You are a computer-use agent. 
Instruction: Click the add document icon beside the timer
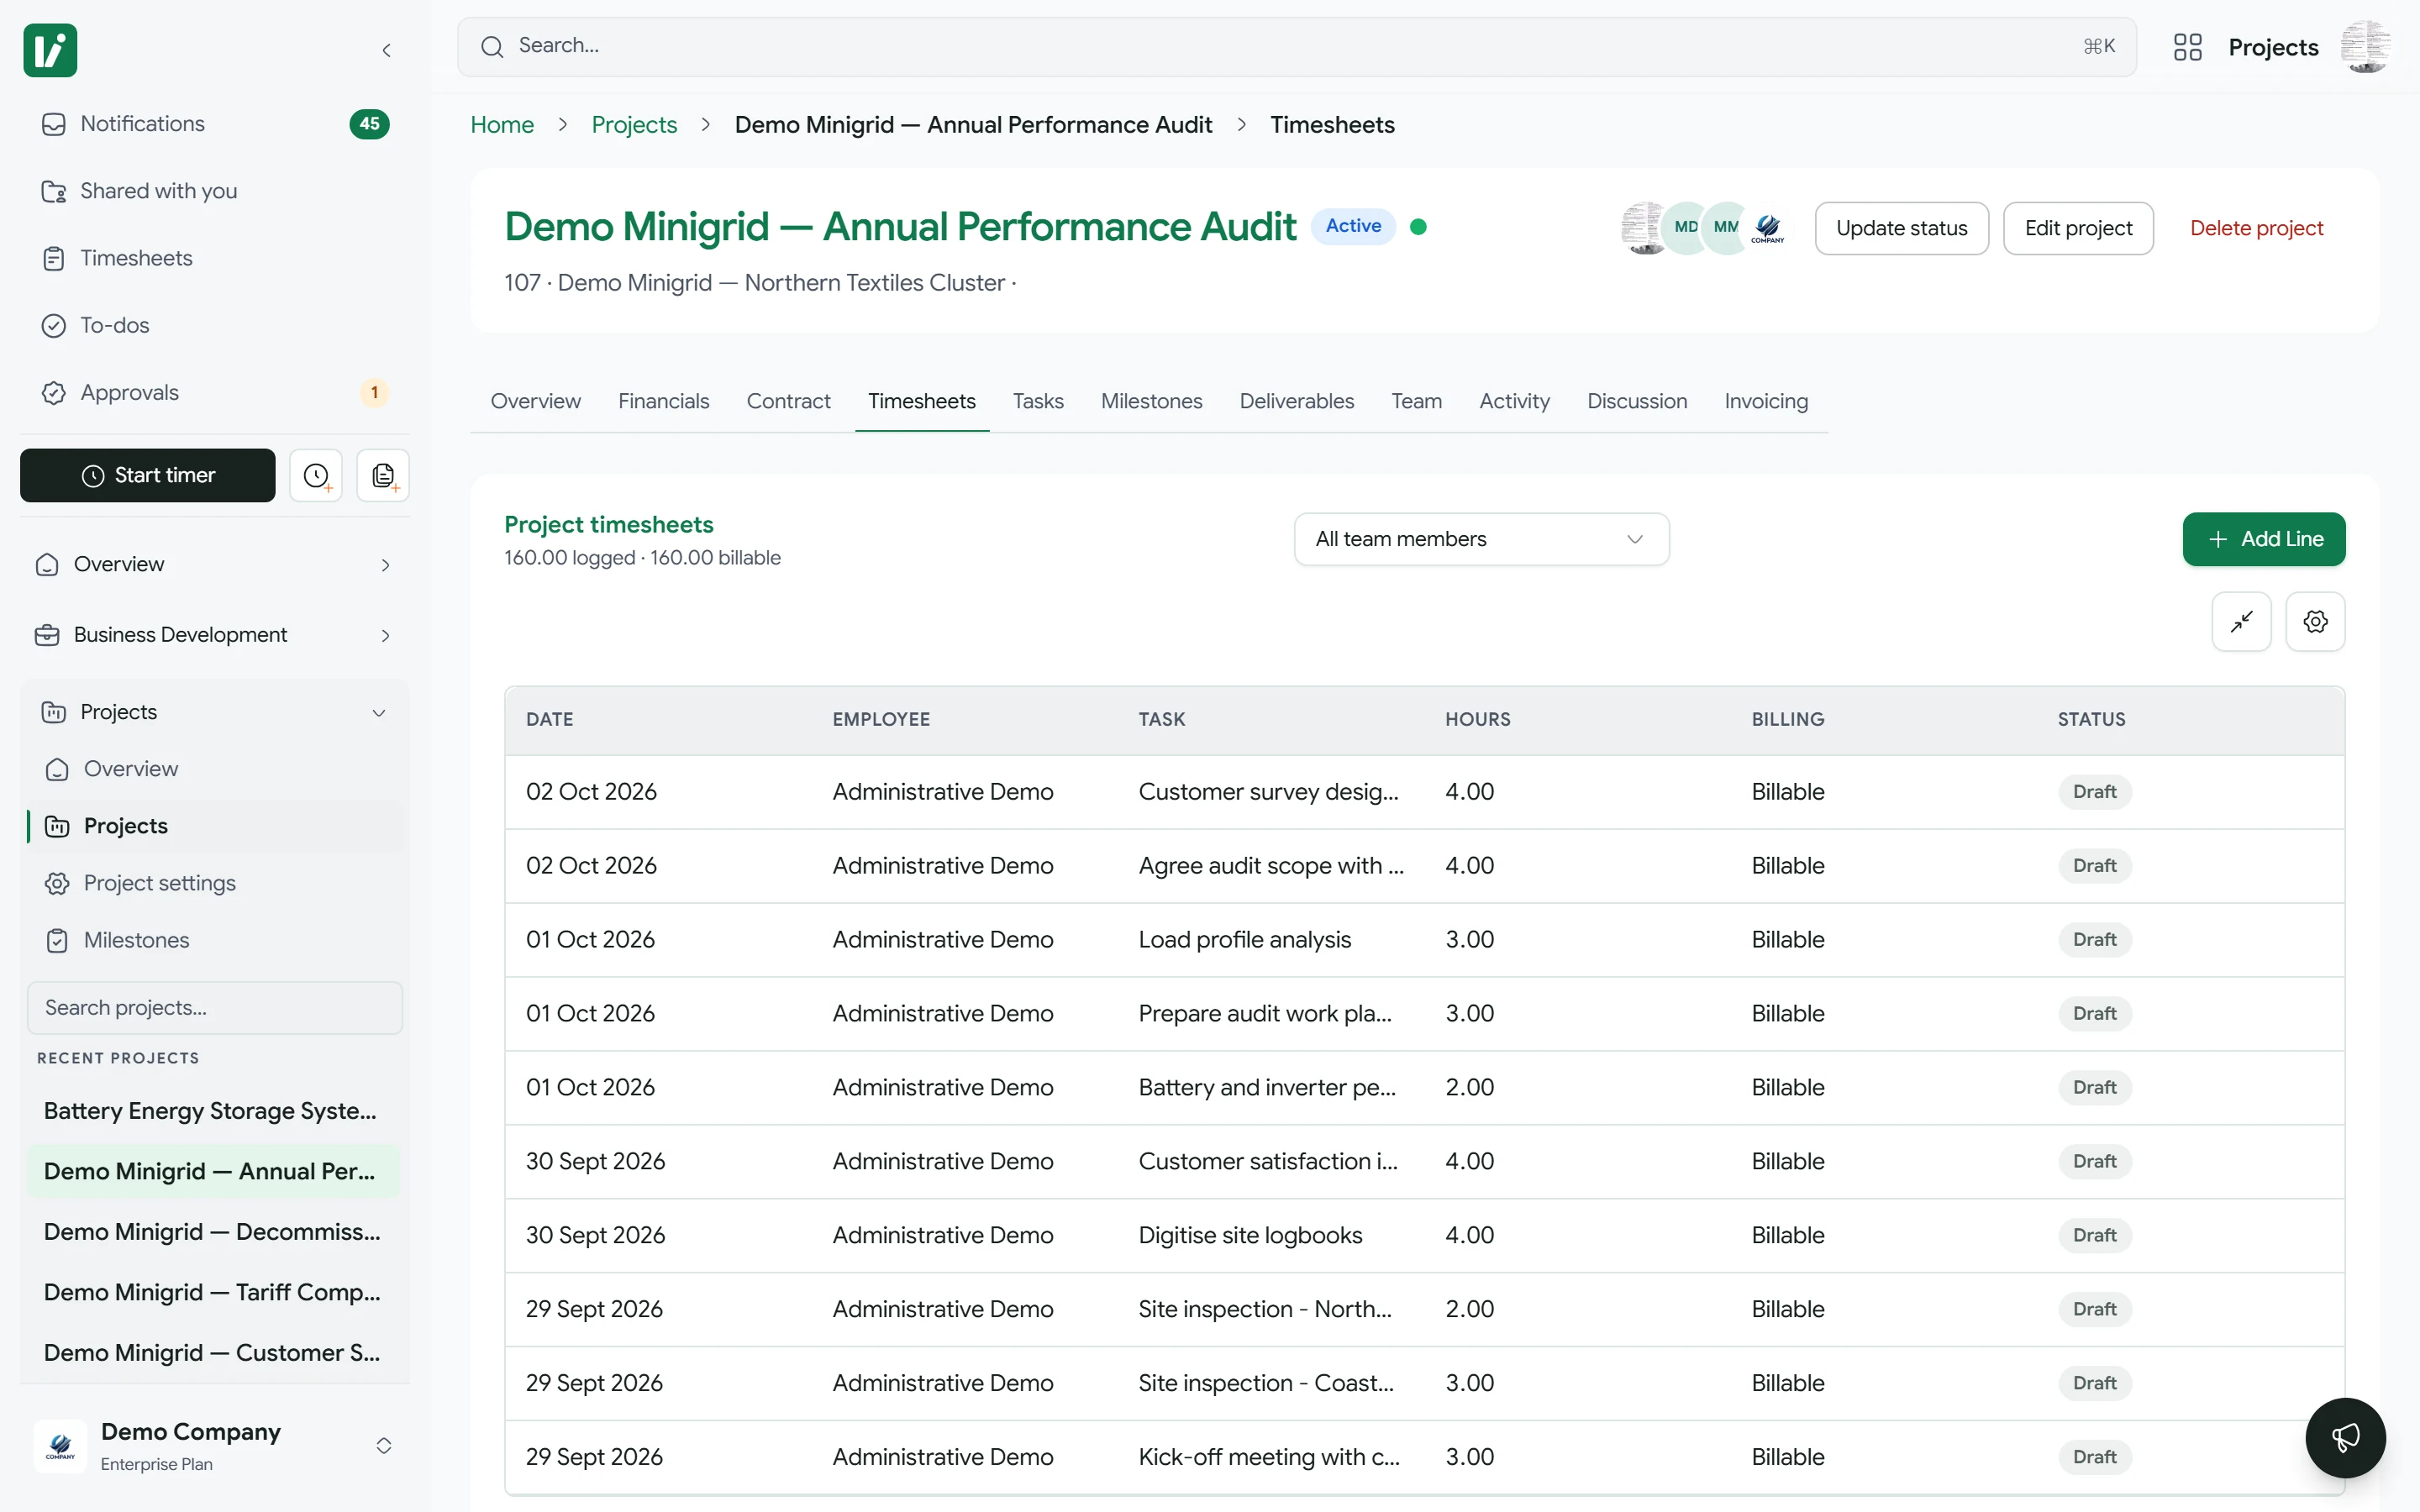coord(383,475)
